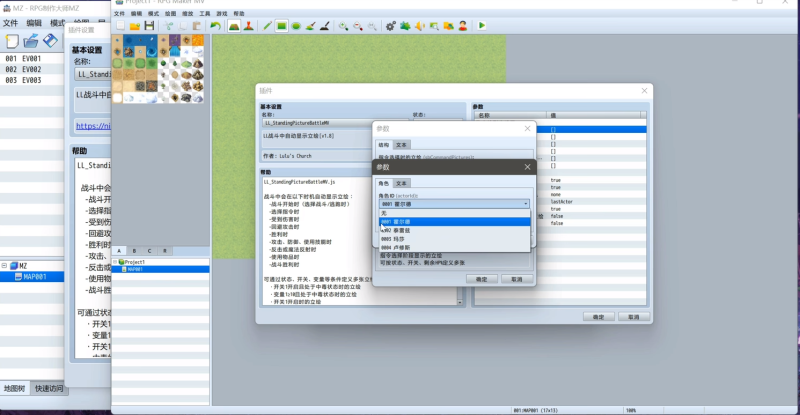Switch to 文本 tab in back 参数 dialog
Image resolution: width=800 pixels, height=415 pixels.
(402, 145)
